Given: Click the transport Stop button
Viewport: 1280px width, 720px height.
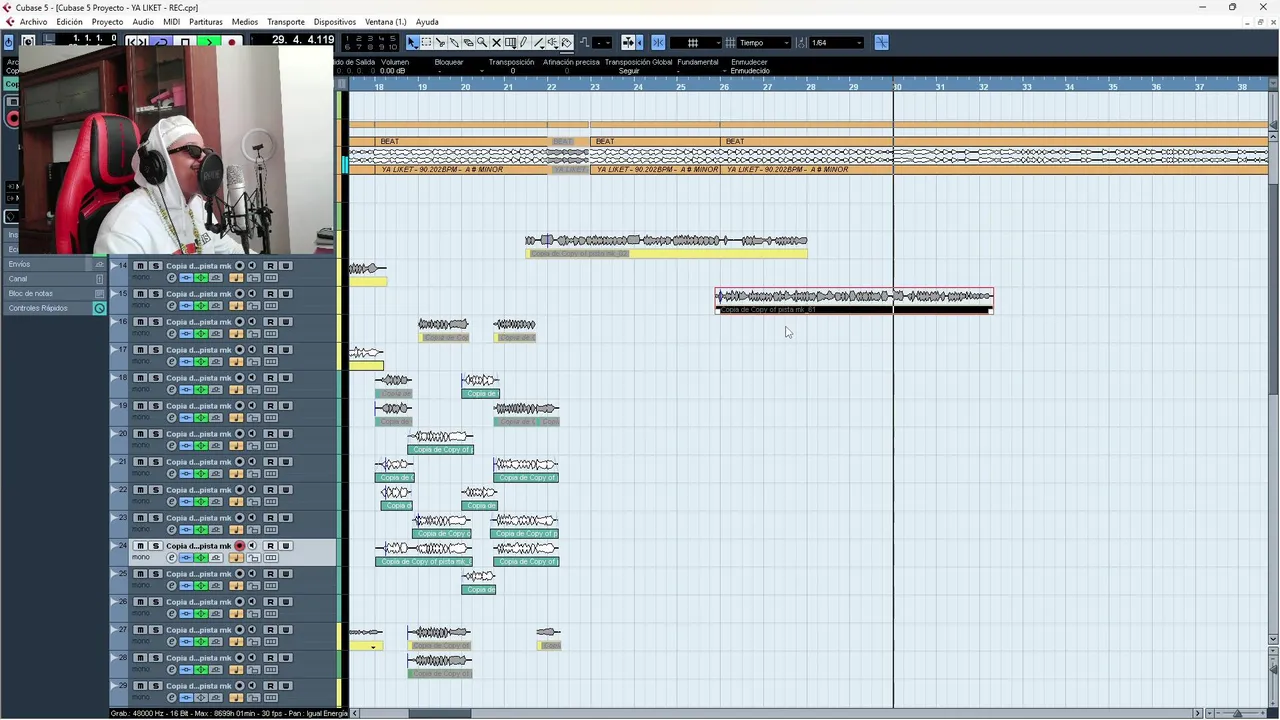Looking at the screenshot, I should click(x=184, y=42).
